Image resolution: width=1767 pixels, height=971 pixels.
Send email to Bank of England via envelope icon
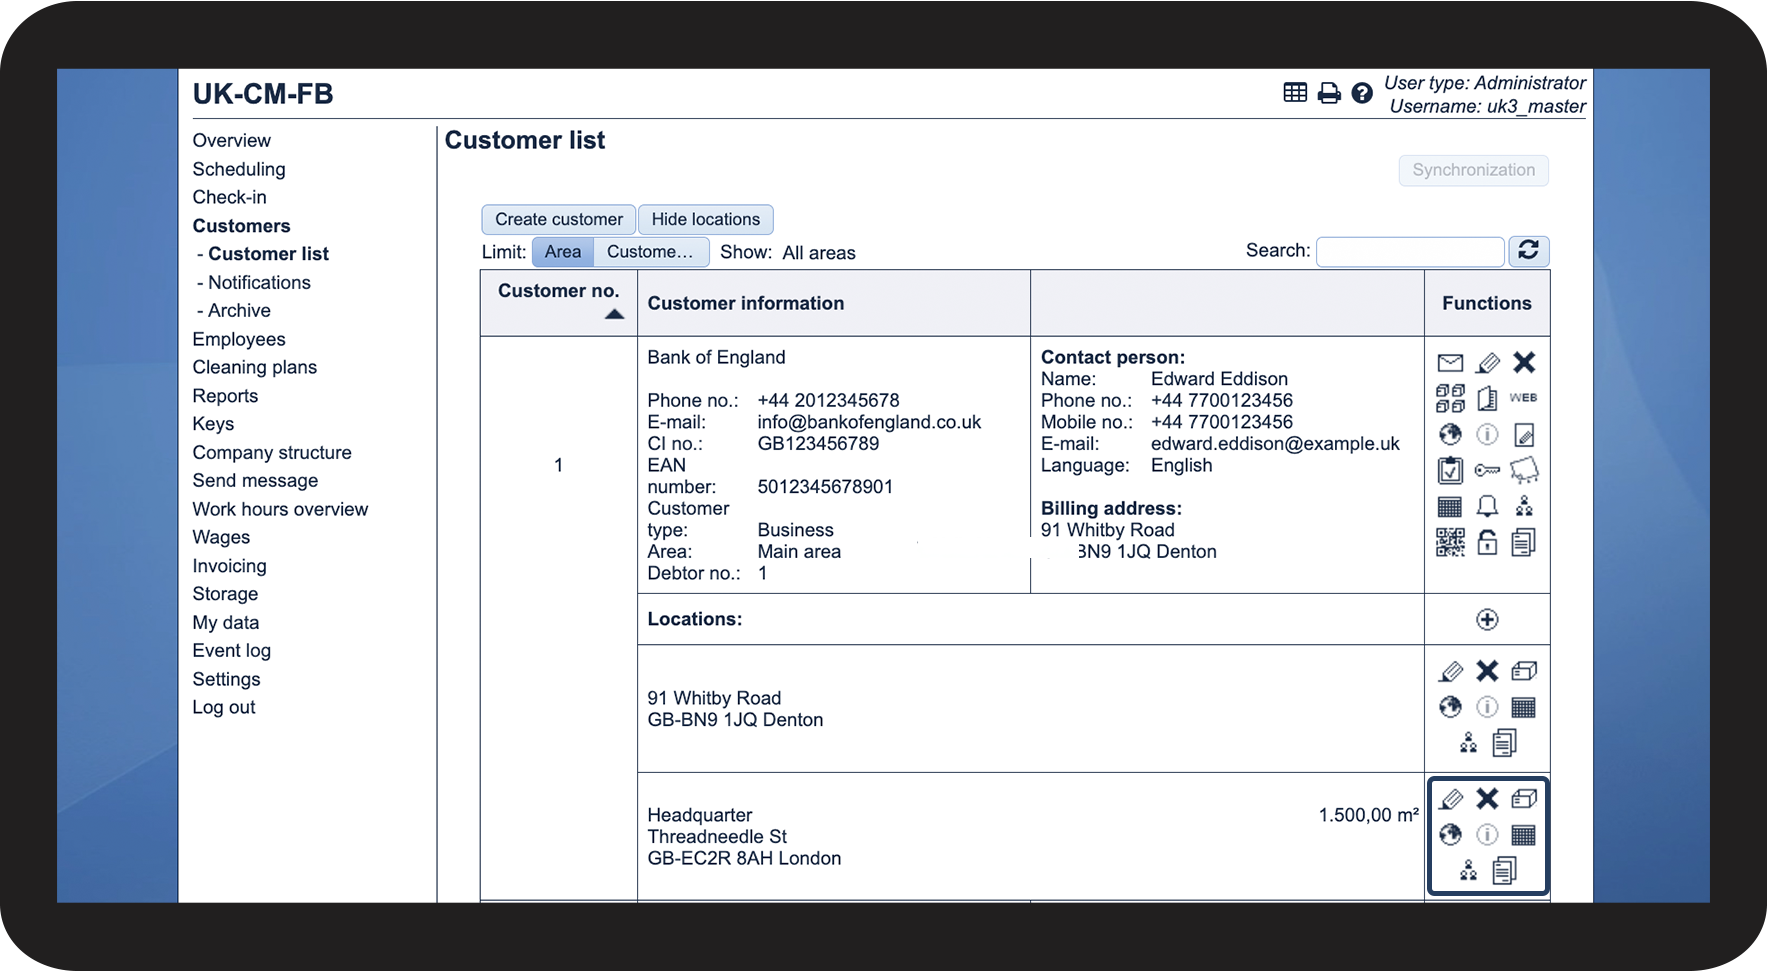click(1450, 363)
